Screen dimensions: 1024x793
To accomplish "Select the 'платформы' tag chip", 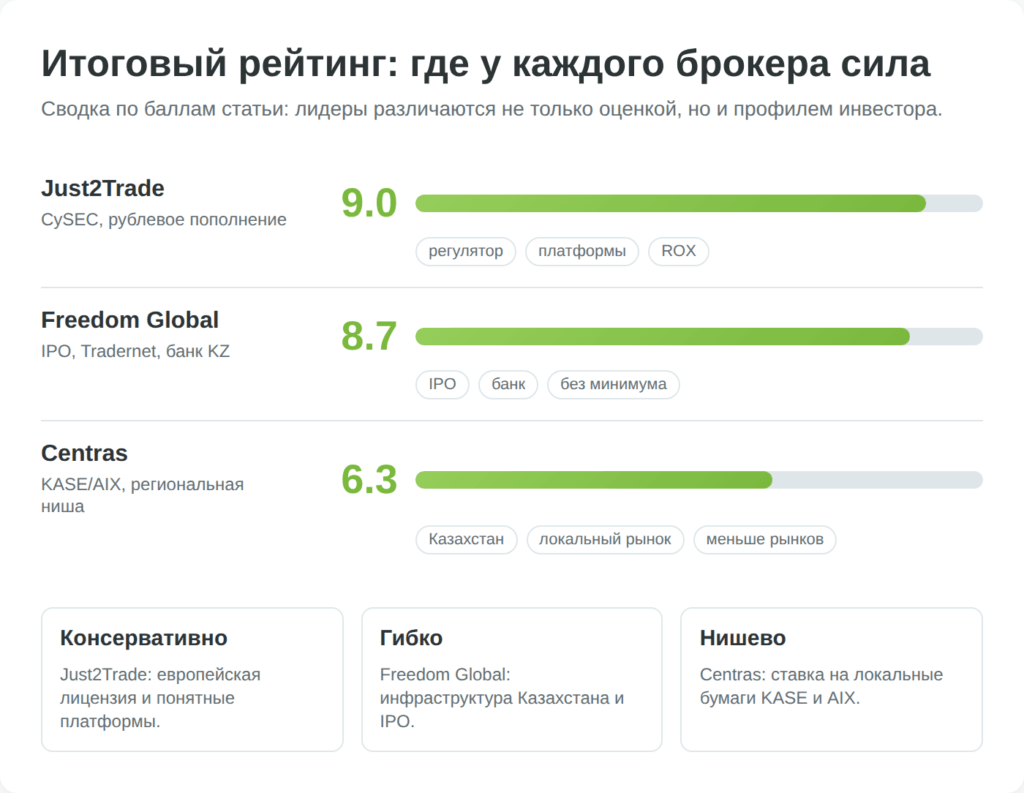I will pos(582,251).
